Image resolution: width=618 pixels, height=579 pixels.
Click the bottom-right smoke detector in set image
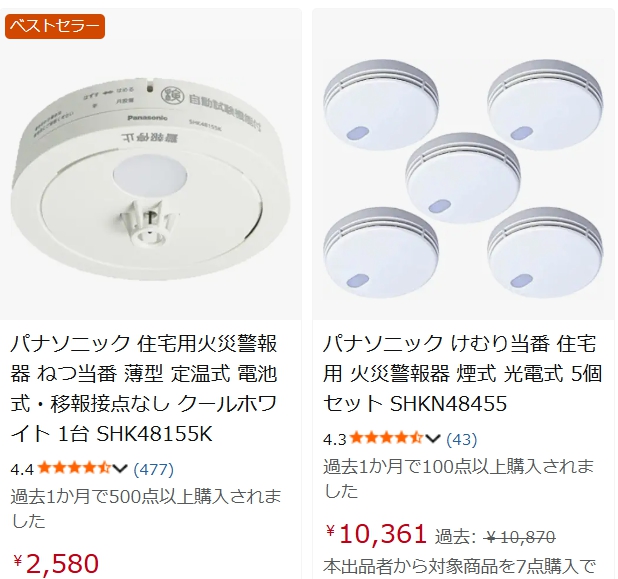coord(545,252)
